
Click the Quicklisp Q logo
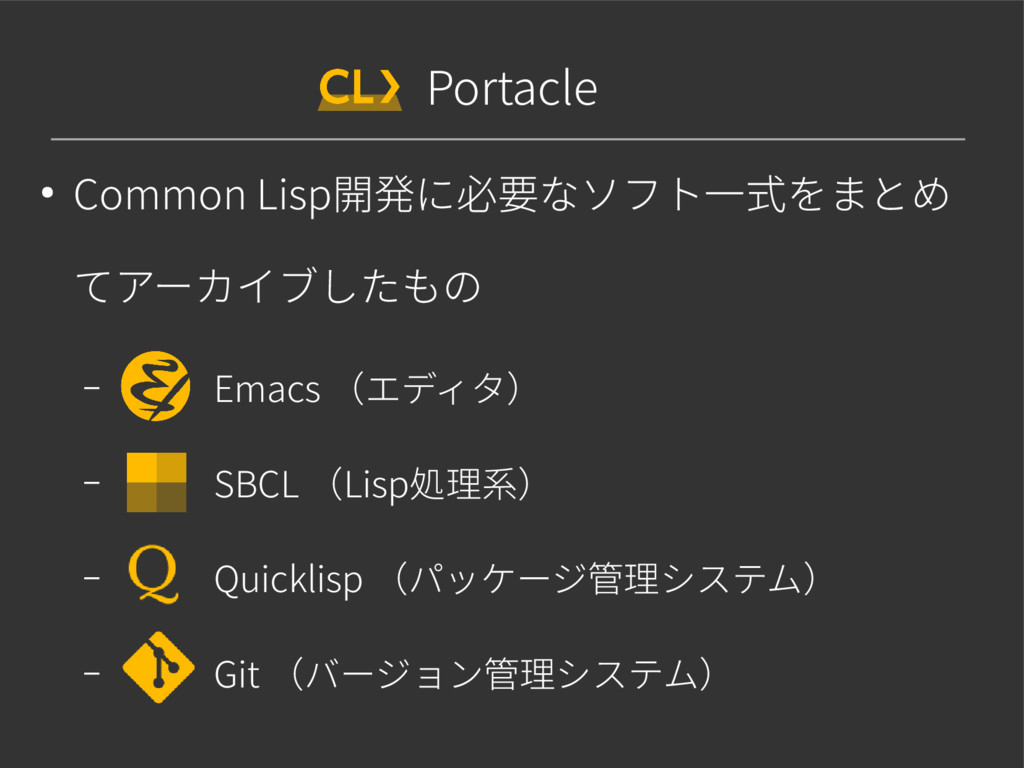click(x=153, y=574)
